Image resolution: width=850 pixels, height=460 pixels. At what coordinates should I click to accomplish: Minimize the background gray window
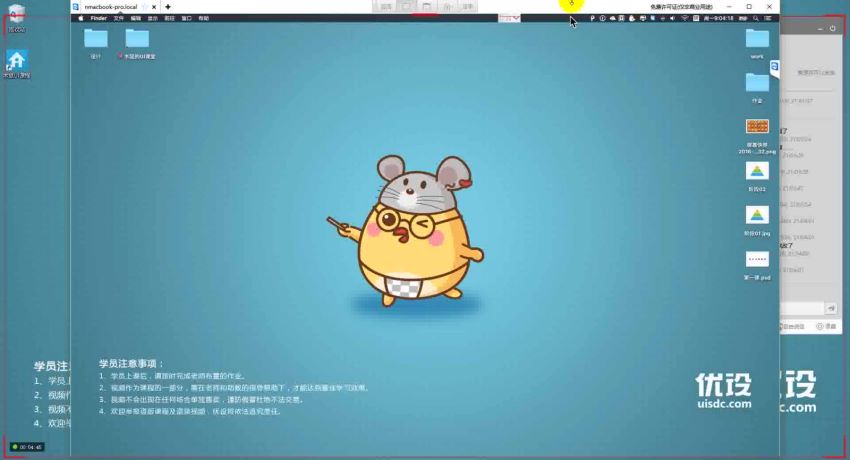pyautogui.click(x=820, y=28)
